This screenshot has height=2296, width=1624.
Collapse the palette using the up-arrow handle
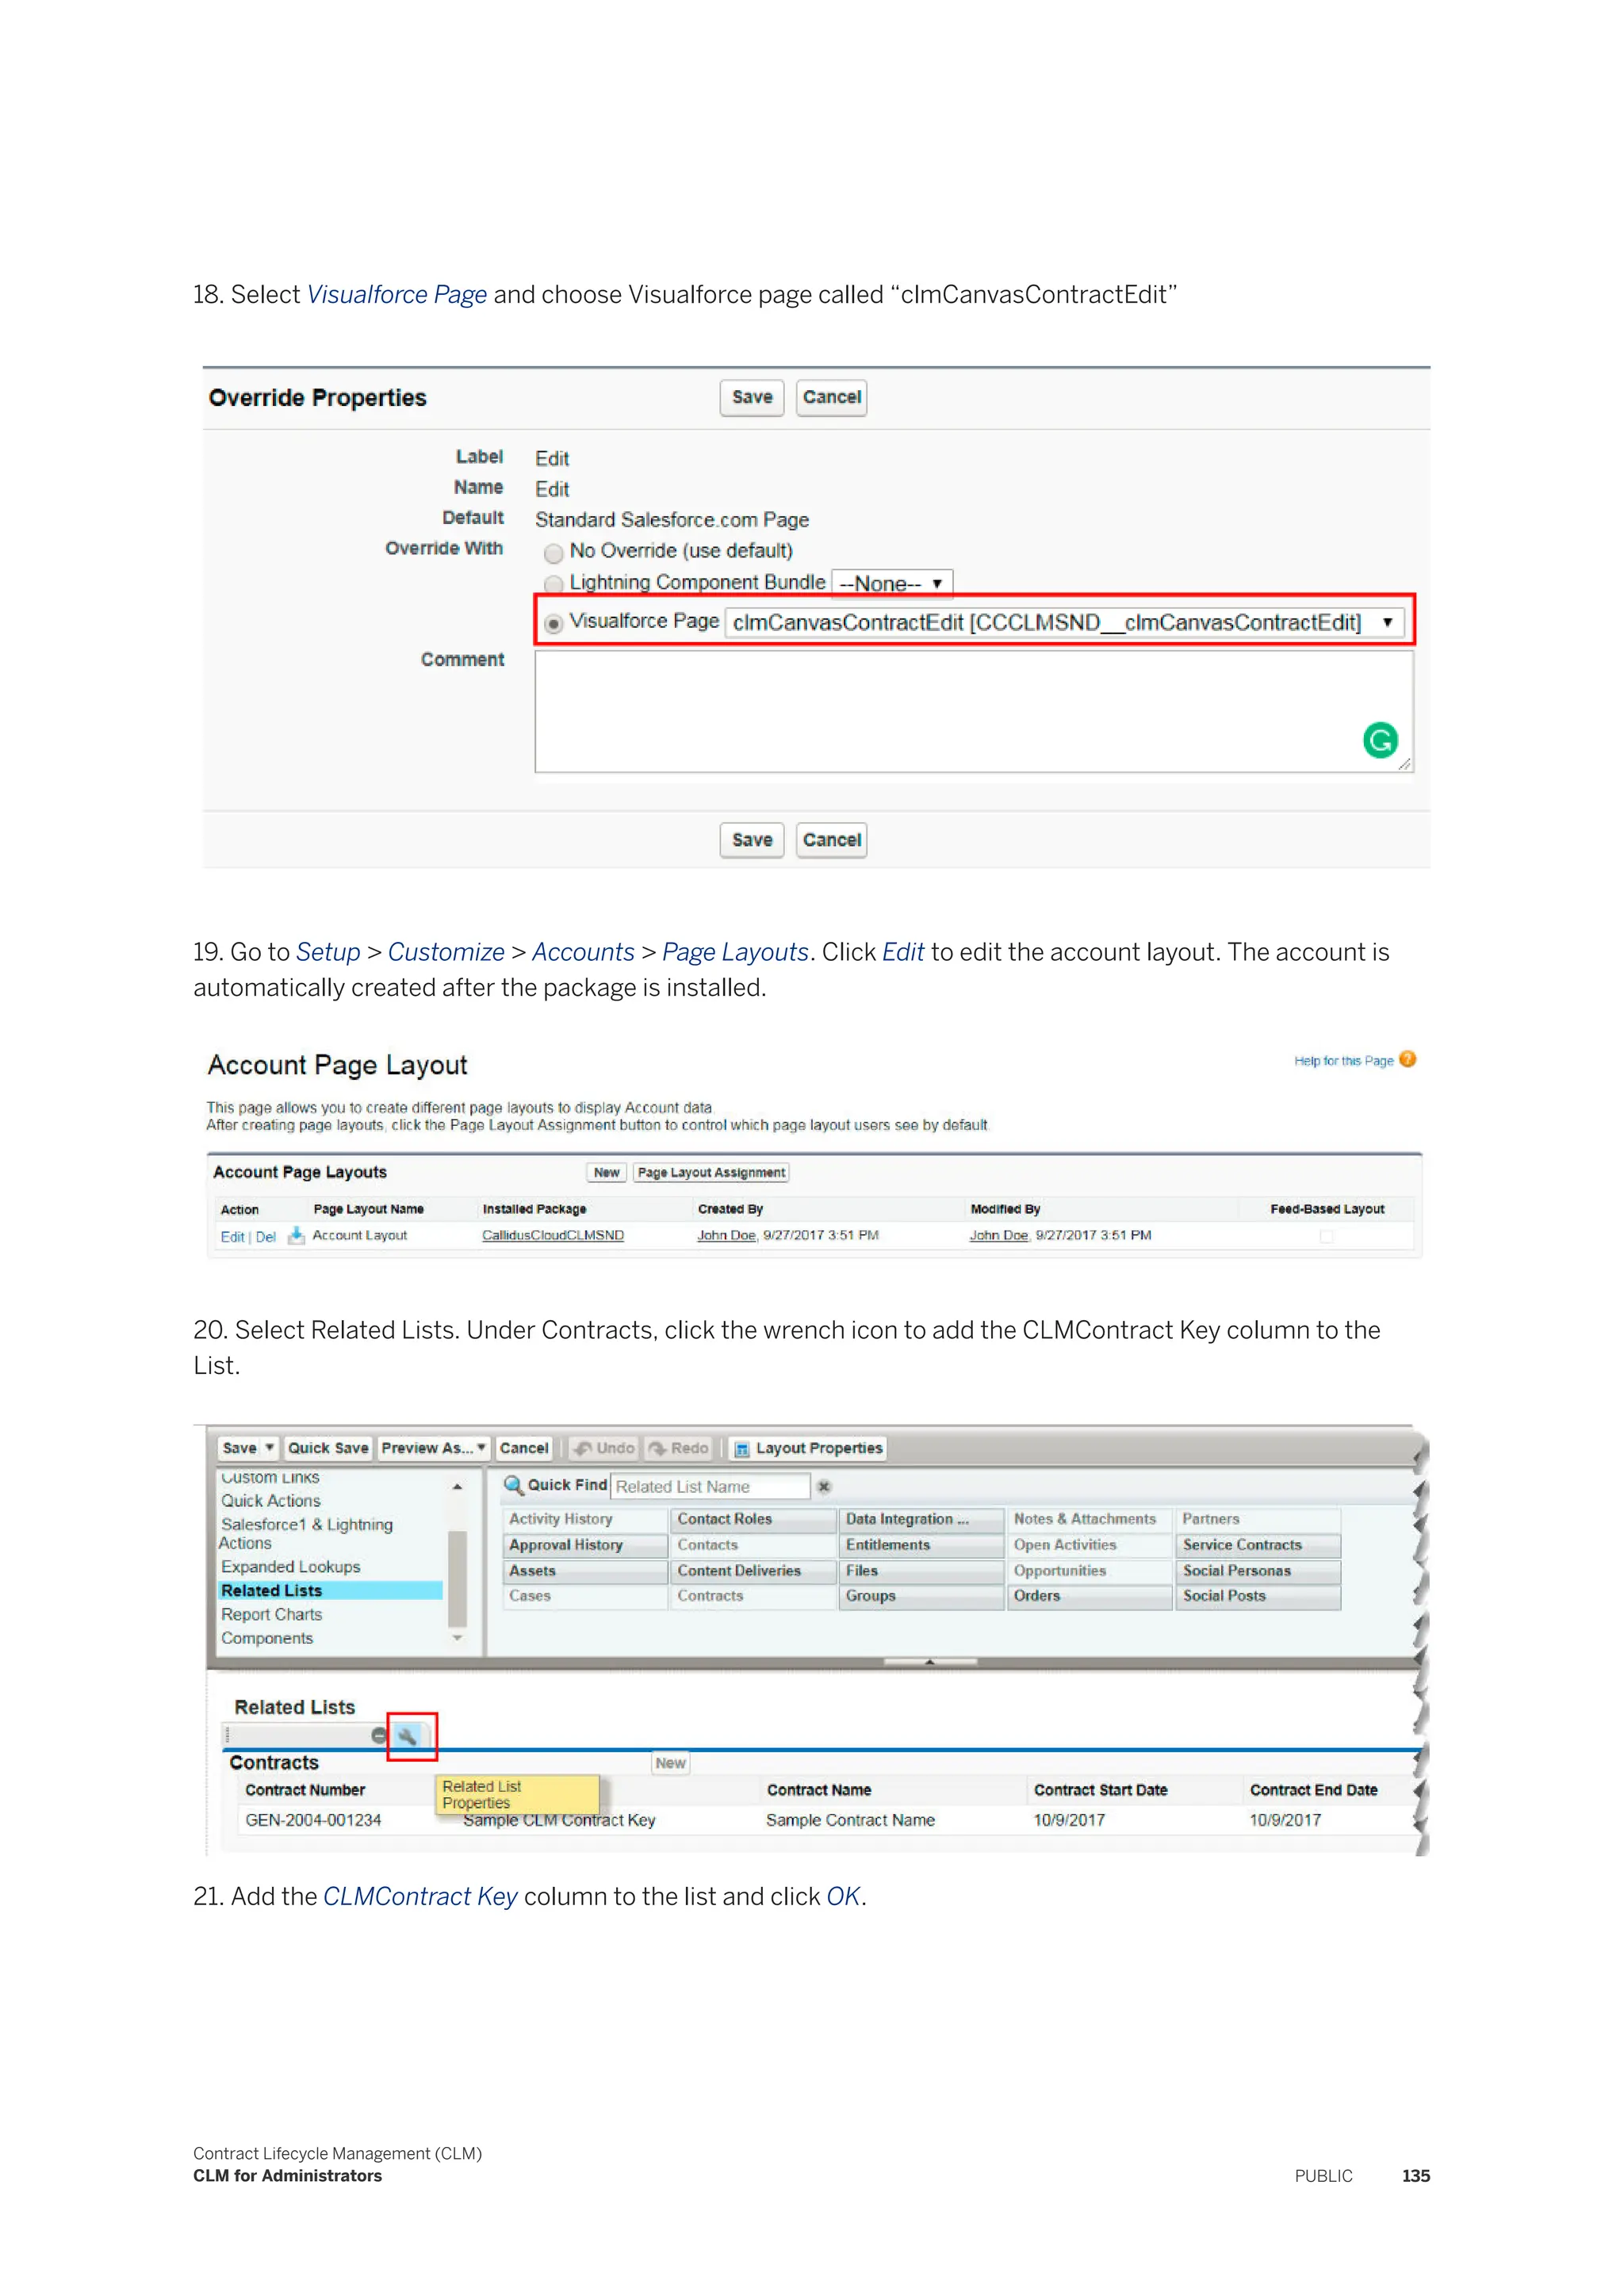tap(930, 1662)
